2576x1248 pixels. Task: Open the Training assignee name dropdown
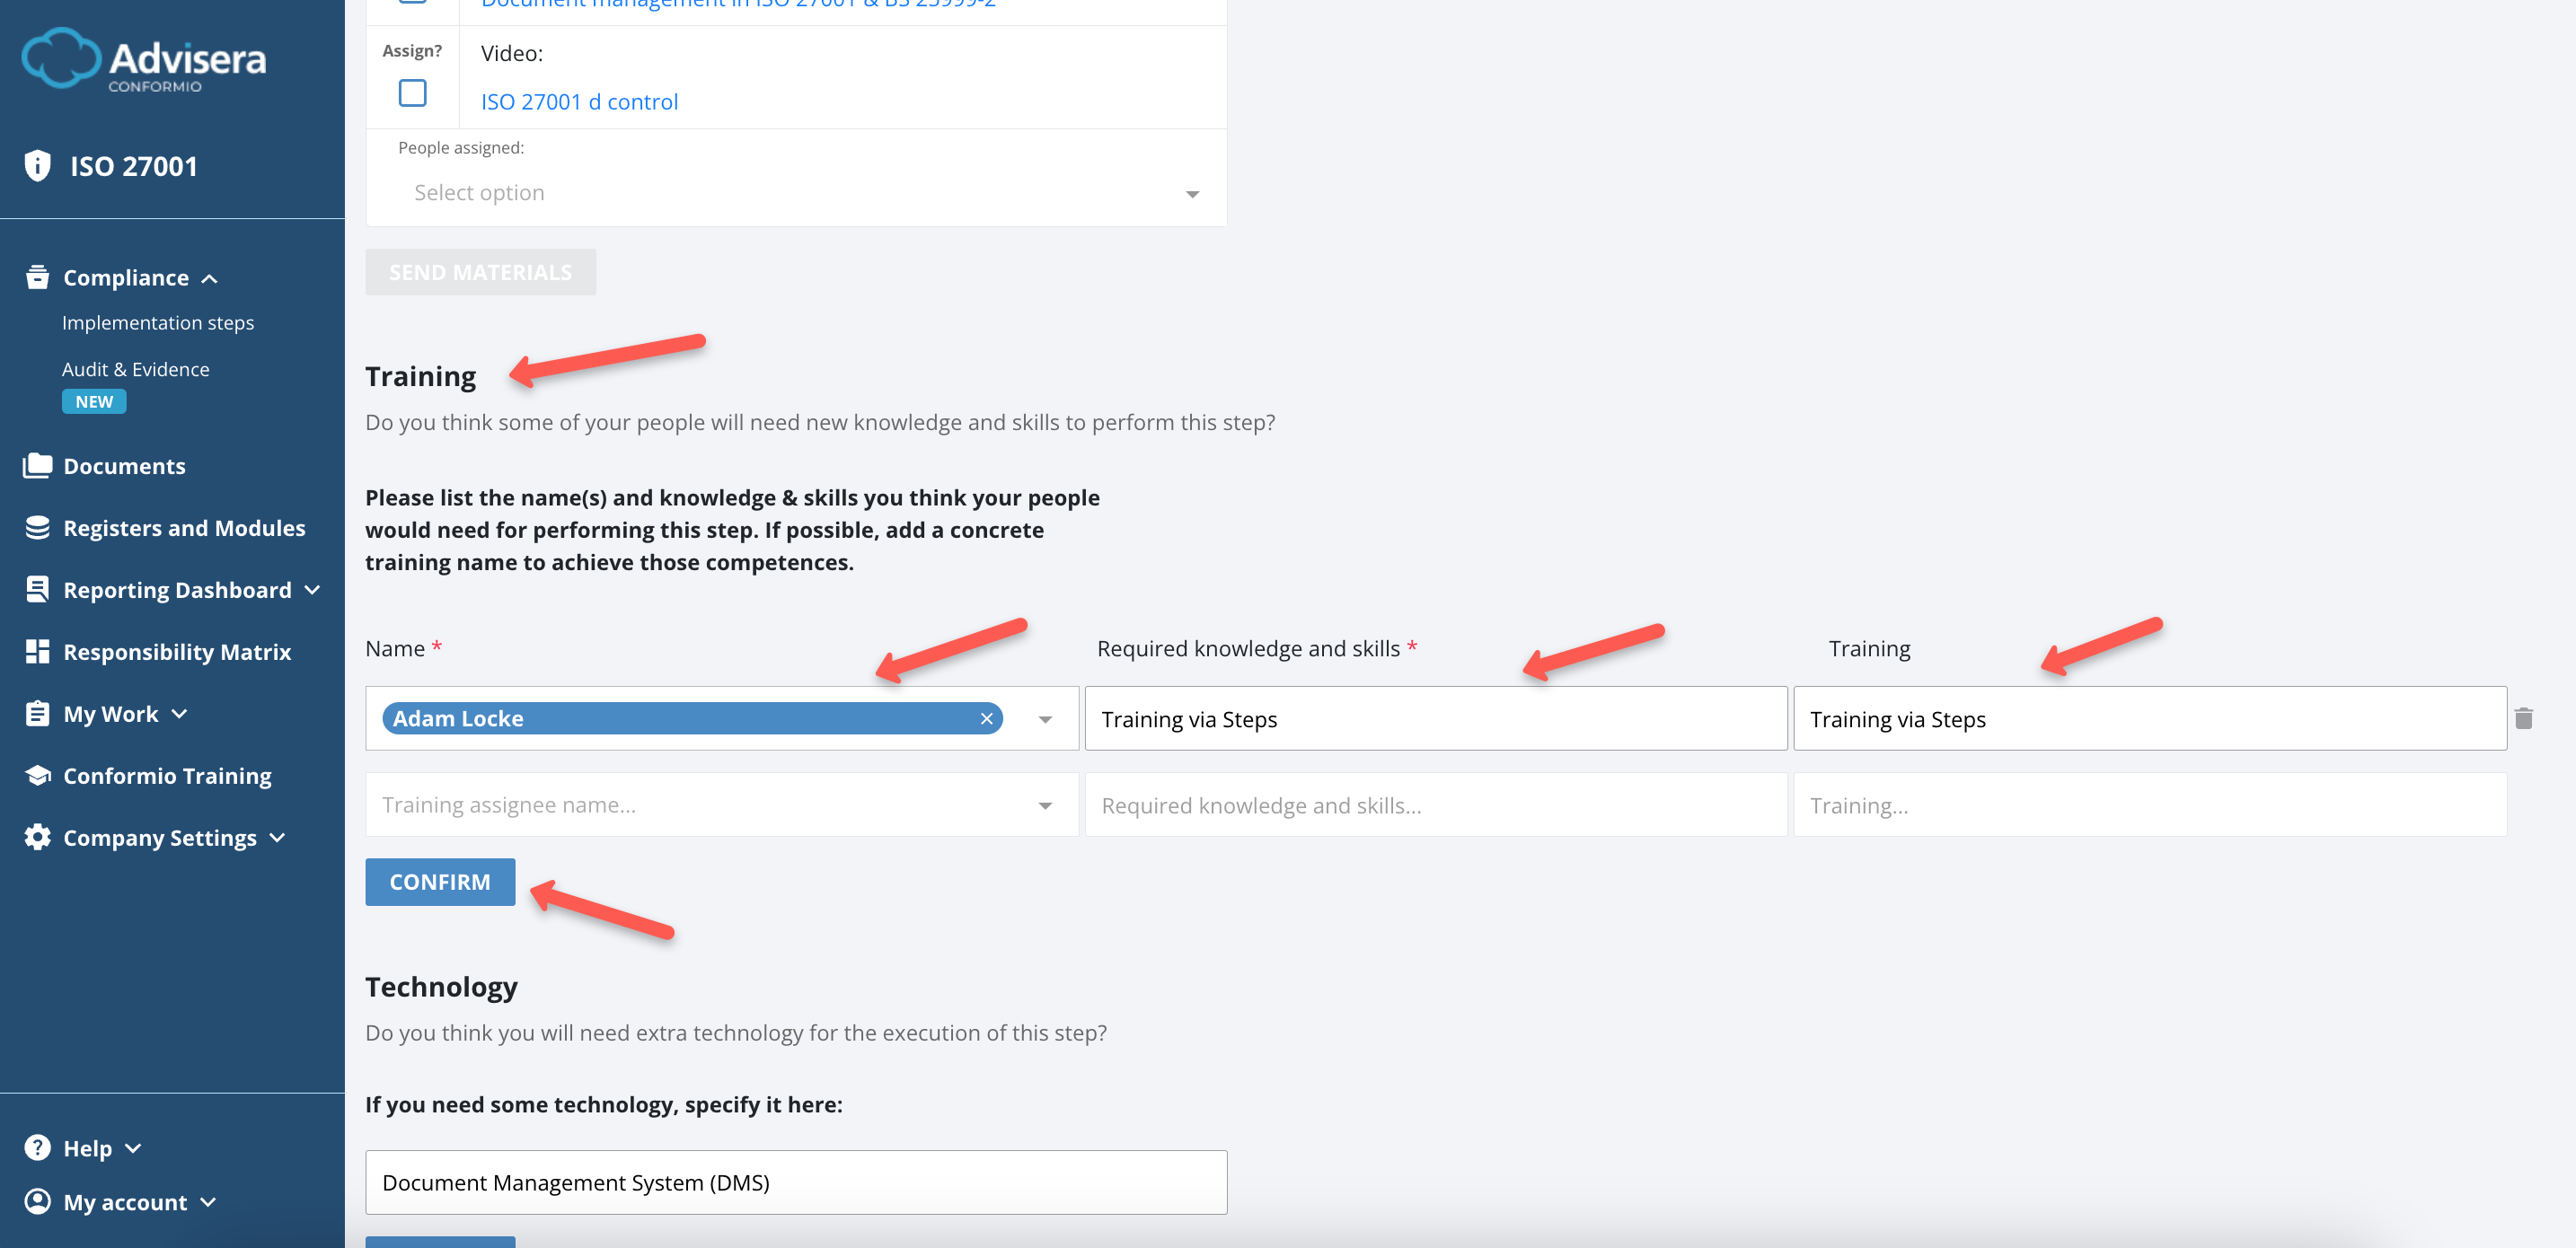point(721,805)
